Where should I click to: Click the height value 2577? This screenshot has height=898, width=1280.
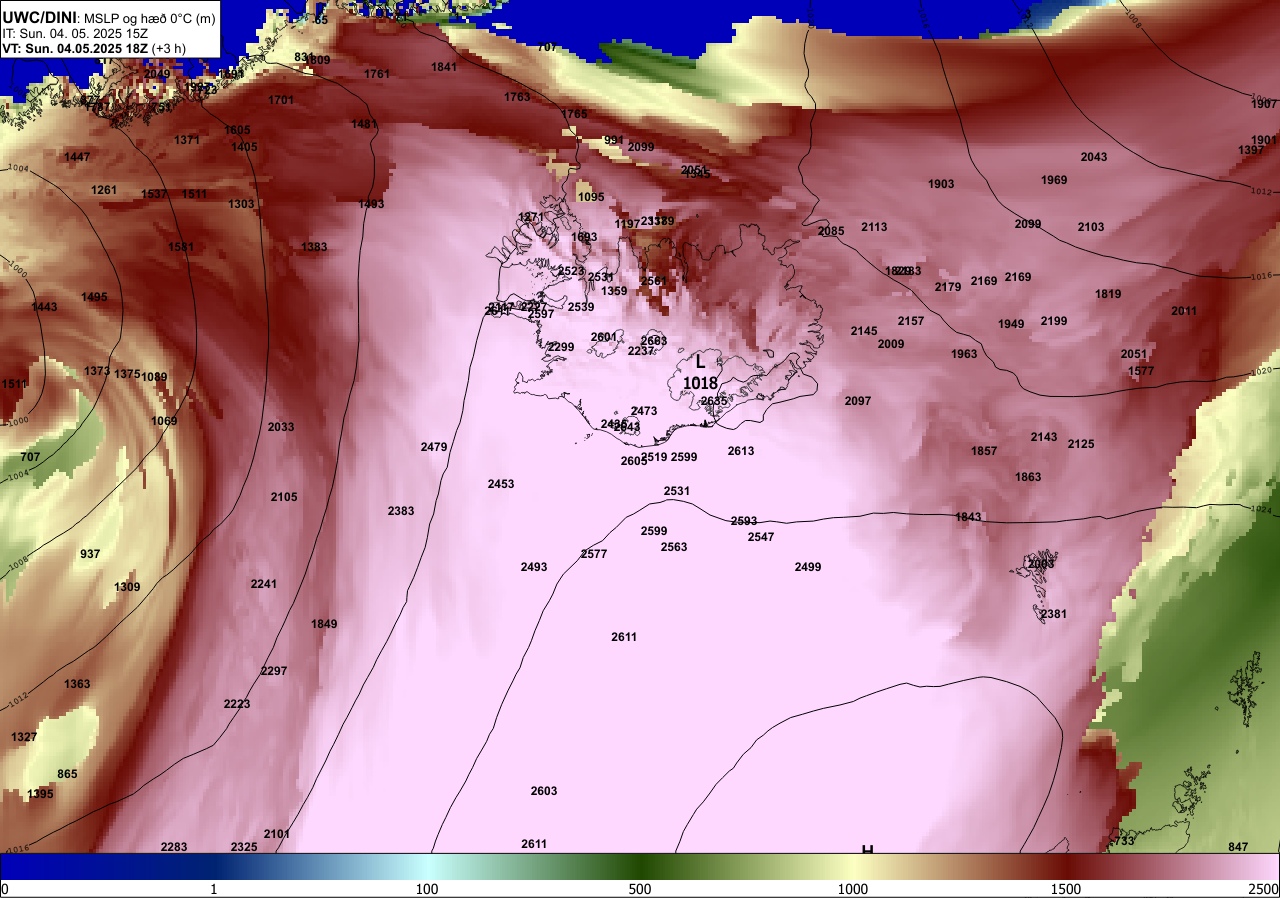click(594, 554)
